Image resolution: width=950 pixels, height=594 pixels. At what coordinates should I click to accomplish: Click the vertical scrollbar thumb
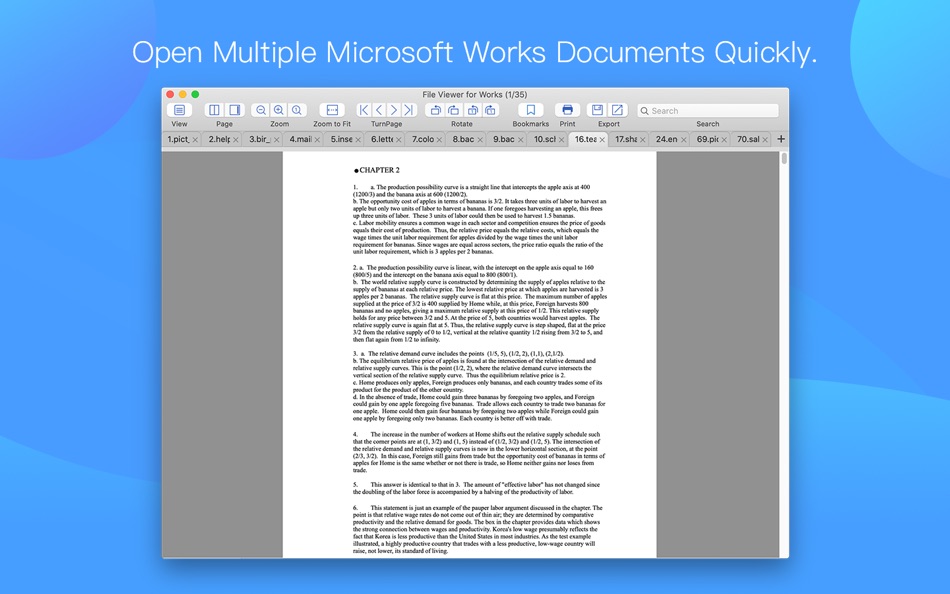point(784,159)
